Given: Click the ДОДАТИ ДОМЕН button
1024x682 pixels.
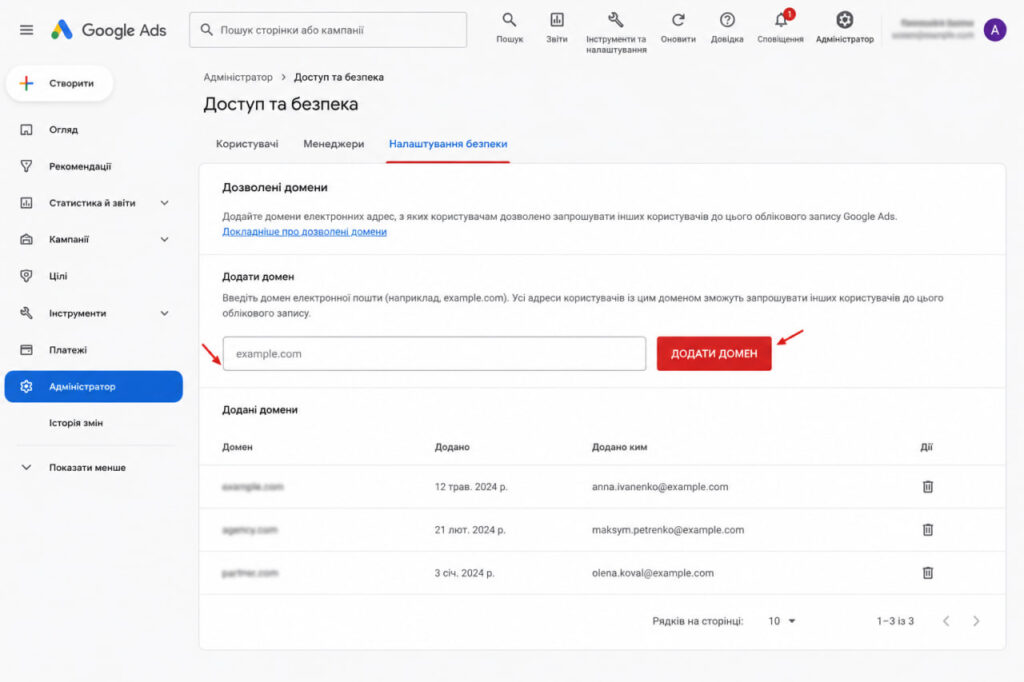Looking at the screenshot, I should tap(714, 353).
